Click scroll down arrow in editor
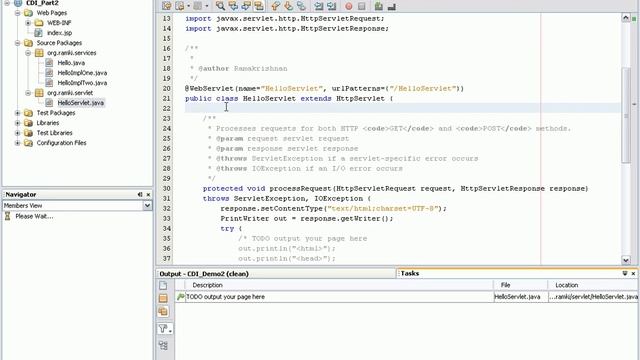 [x=626, y=260]
